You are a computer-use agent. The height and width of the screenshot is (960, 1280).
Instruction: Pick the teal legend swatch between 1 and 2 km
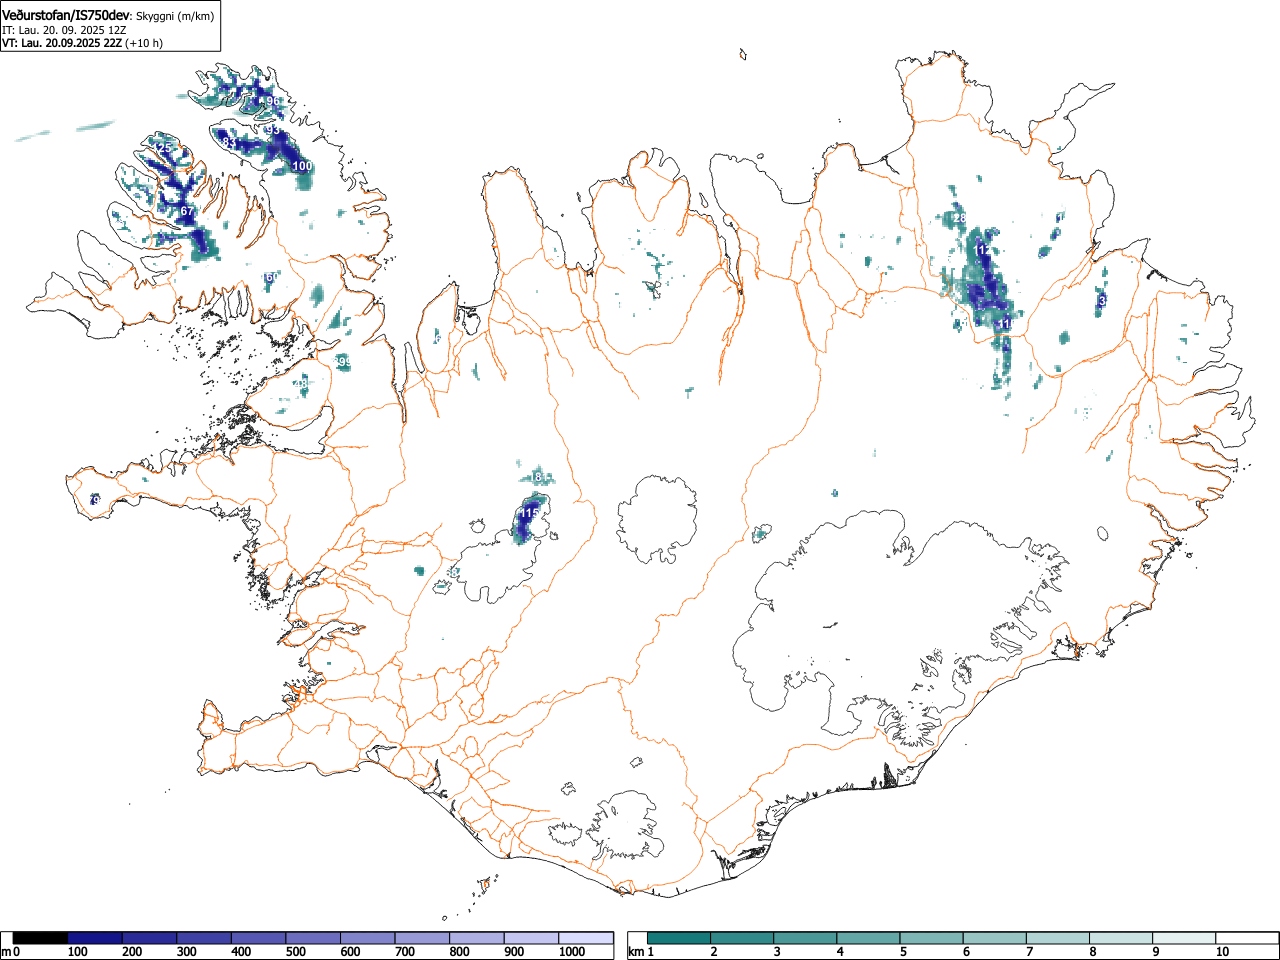[x=679, y=938]
